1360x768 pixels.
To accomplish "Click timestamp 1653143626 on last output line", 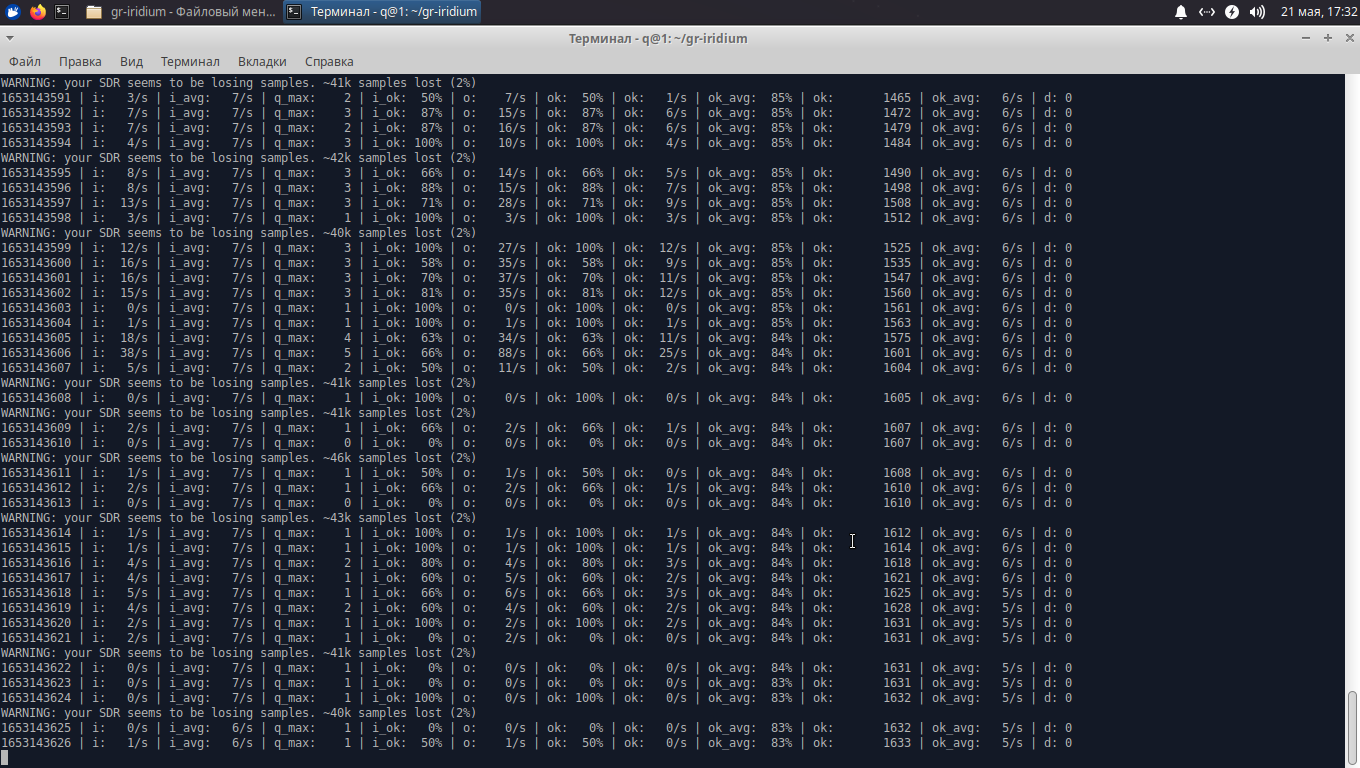I will pos(36,743).
